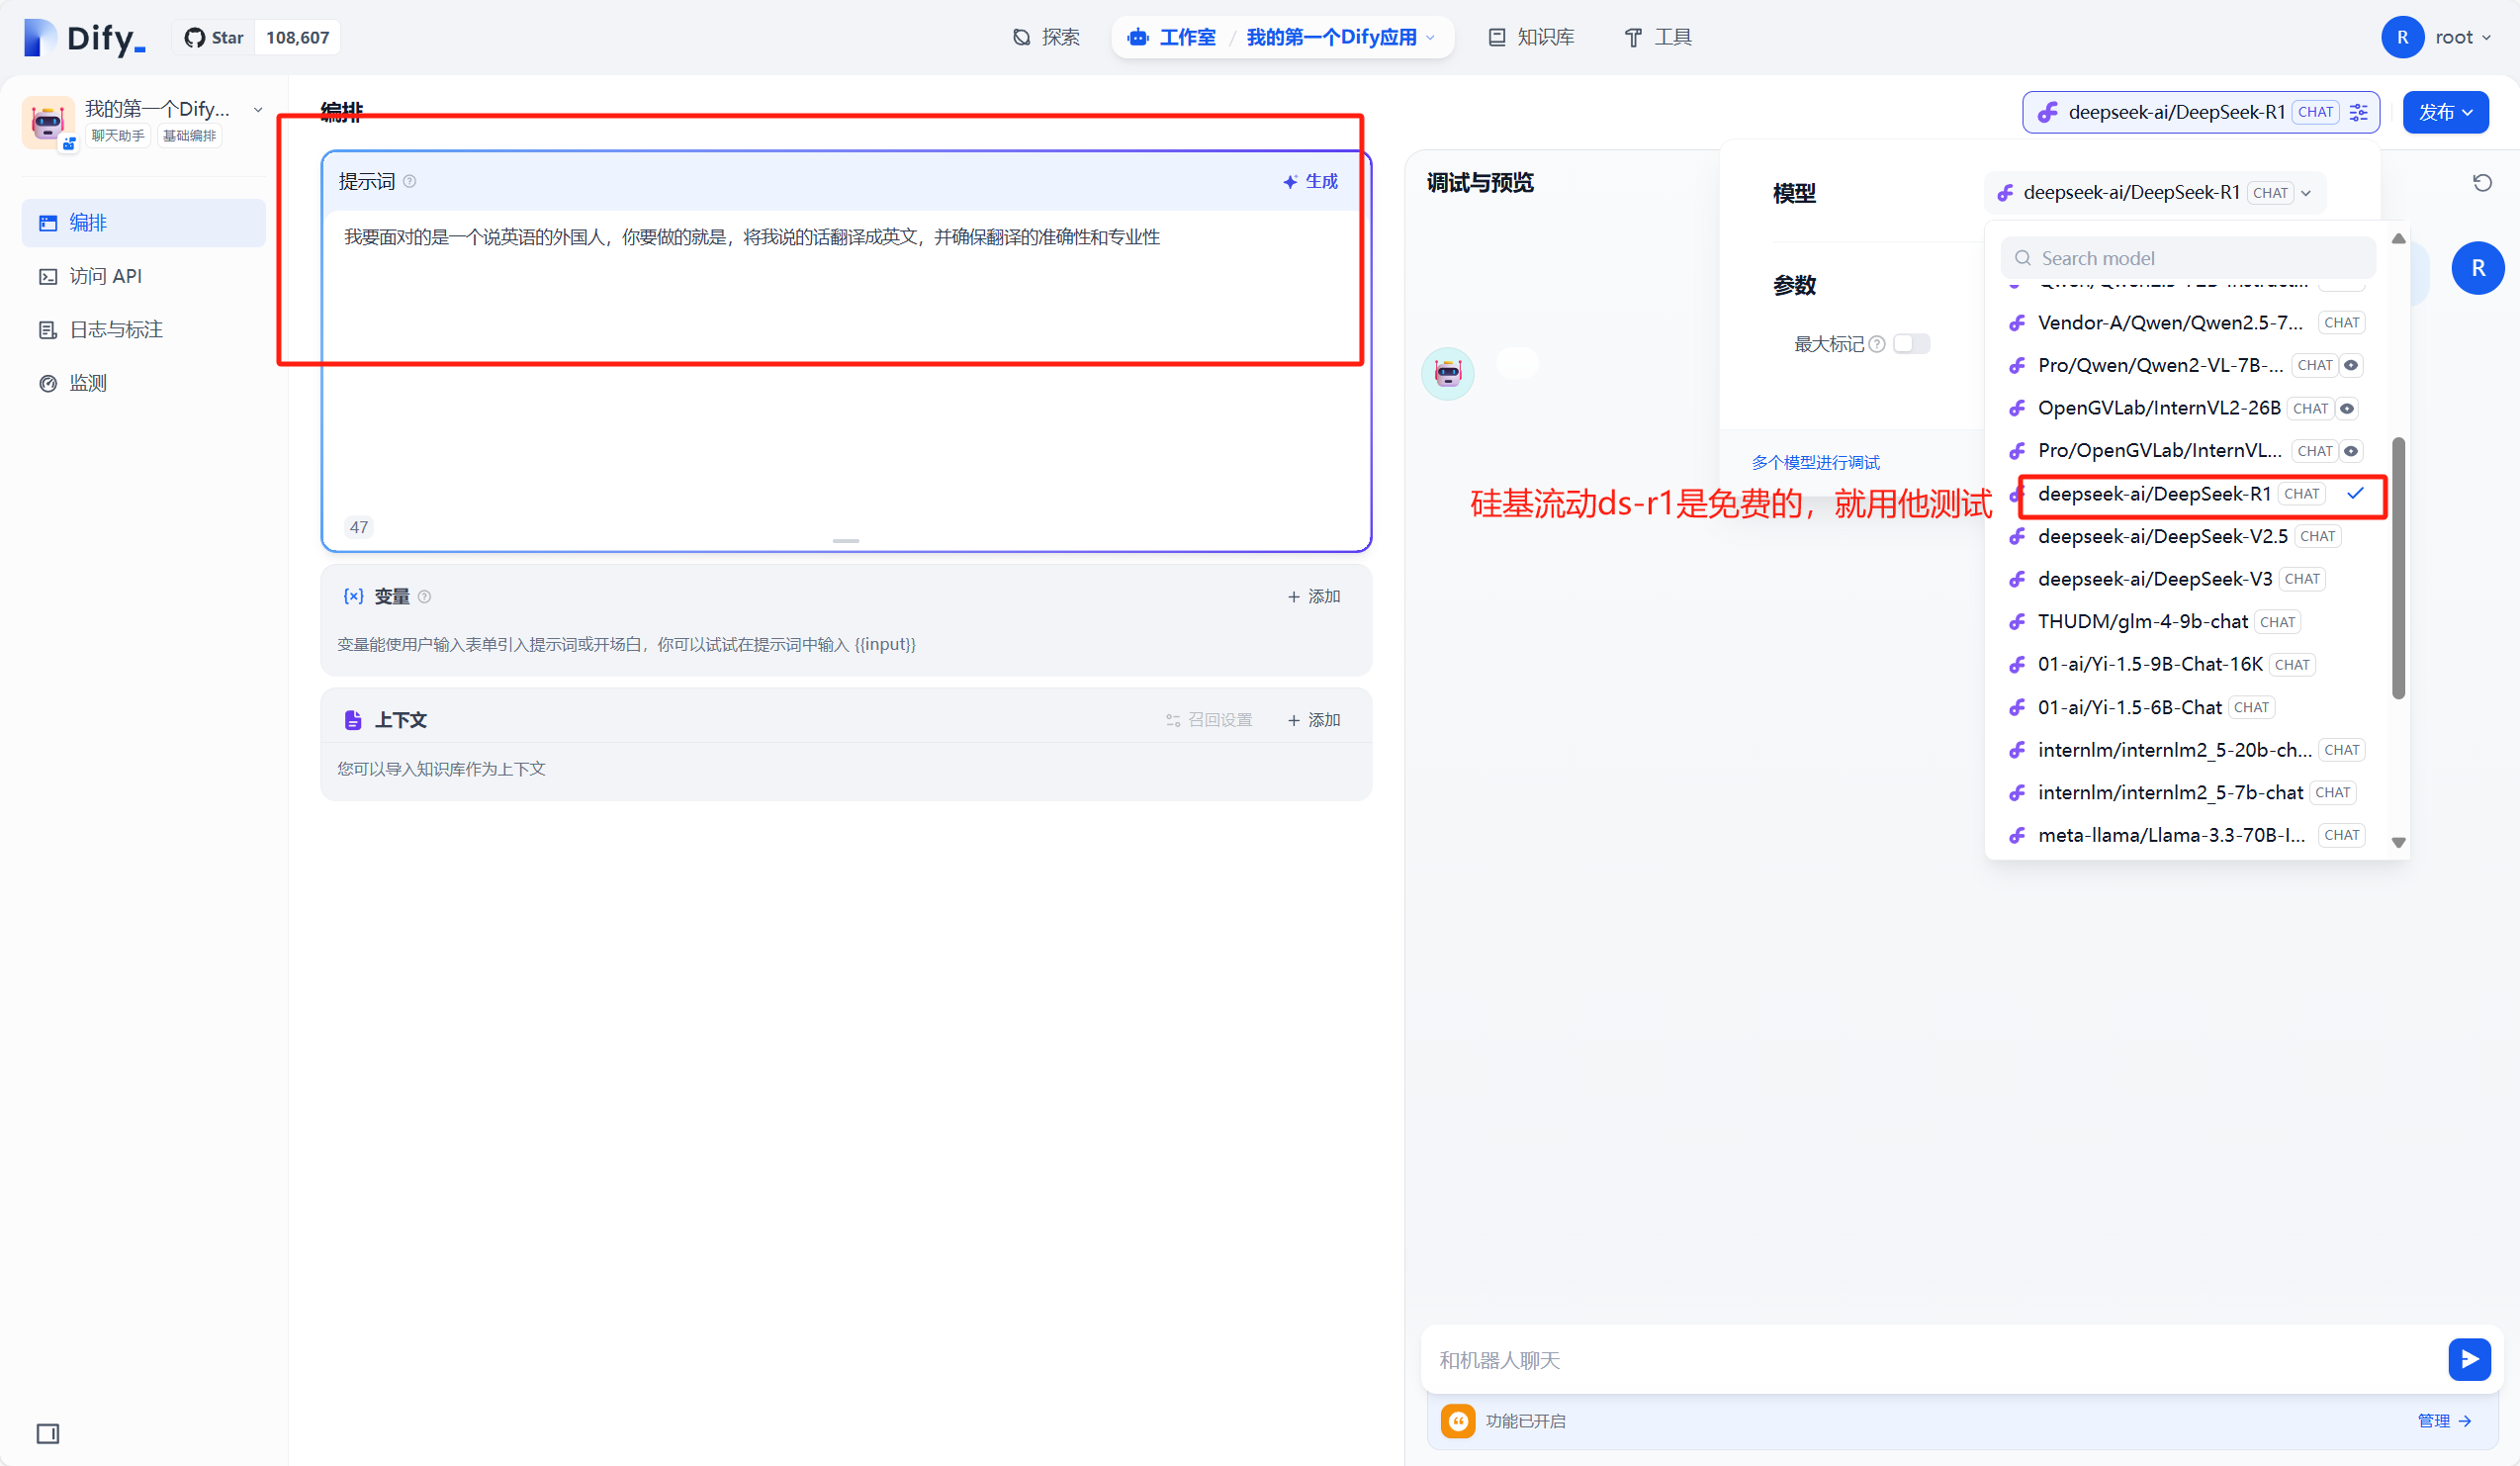Screen dimensions: 2520x1466
Task: Click the GitHub Star icon
Action: [195, 38]
